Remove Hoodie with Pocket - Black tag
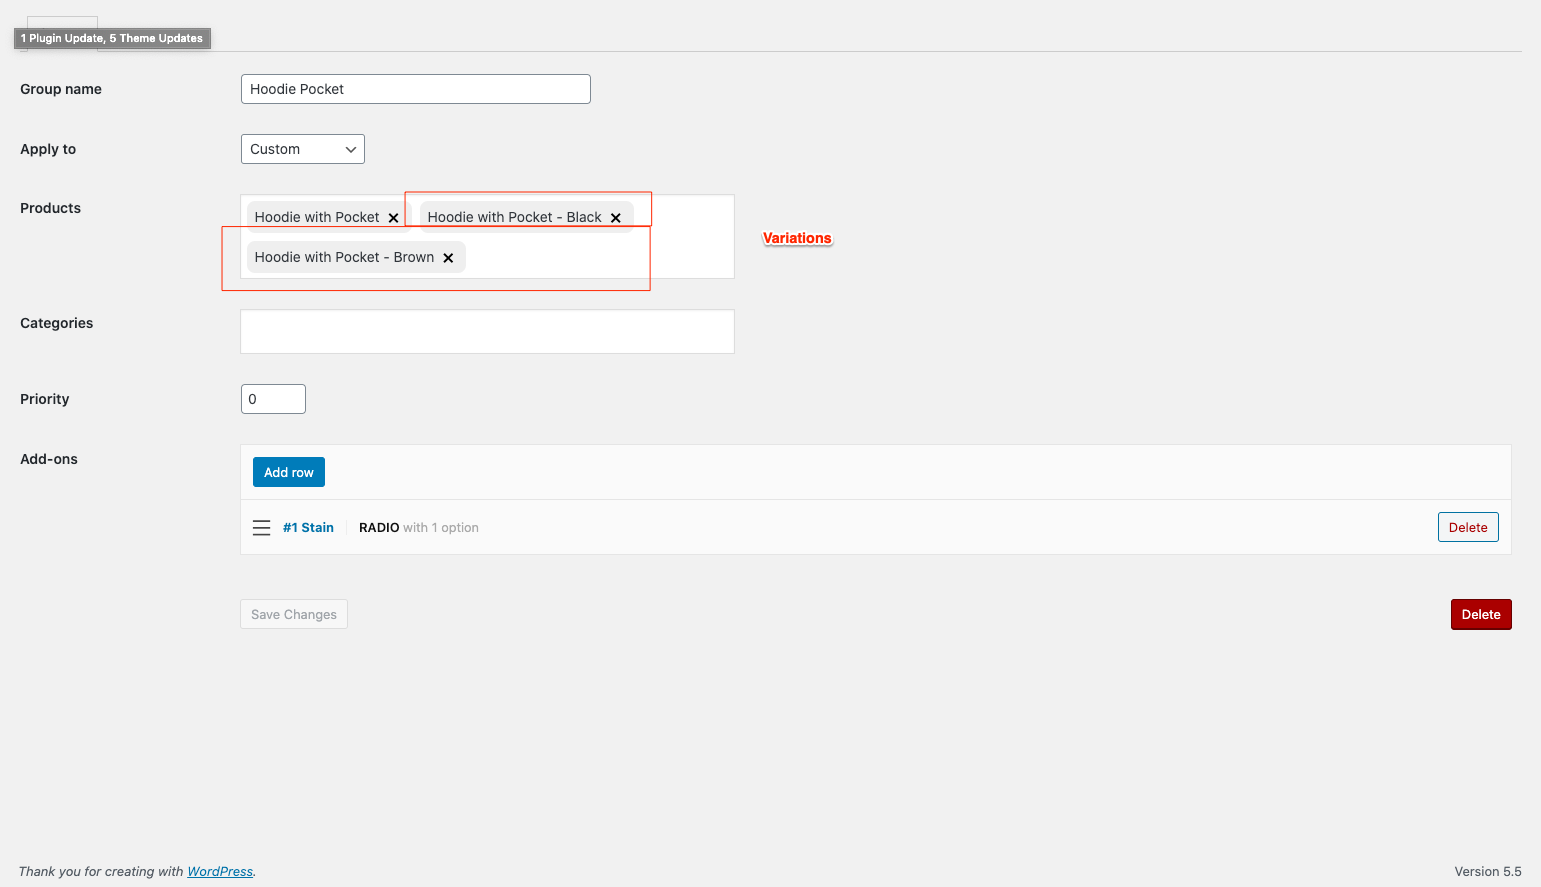 tap(615, 218)
